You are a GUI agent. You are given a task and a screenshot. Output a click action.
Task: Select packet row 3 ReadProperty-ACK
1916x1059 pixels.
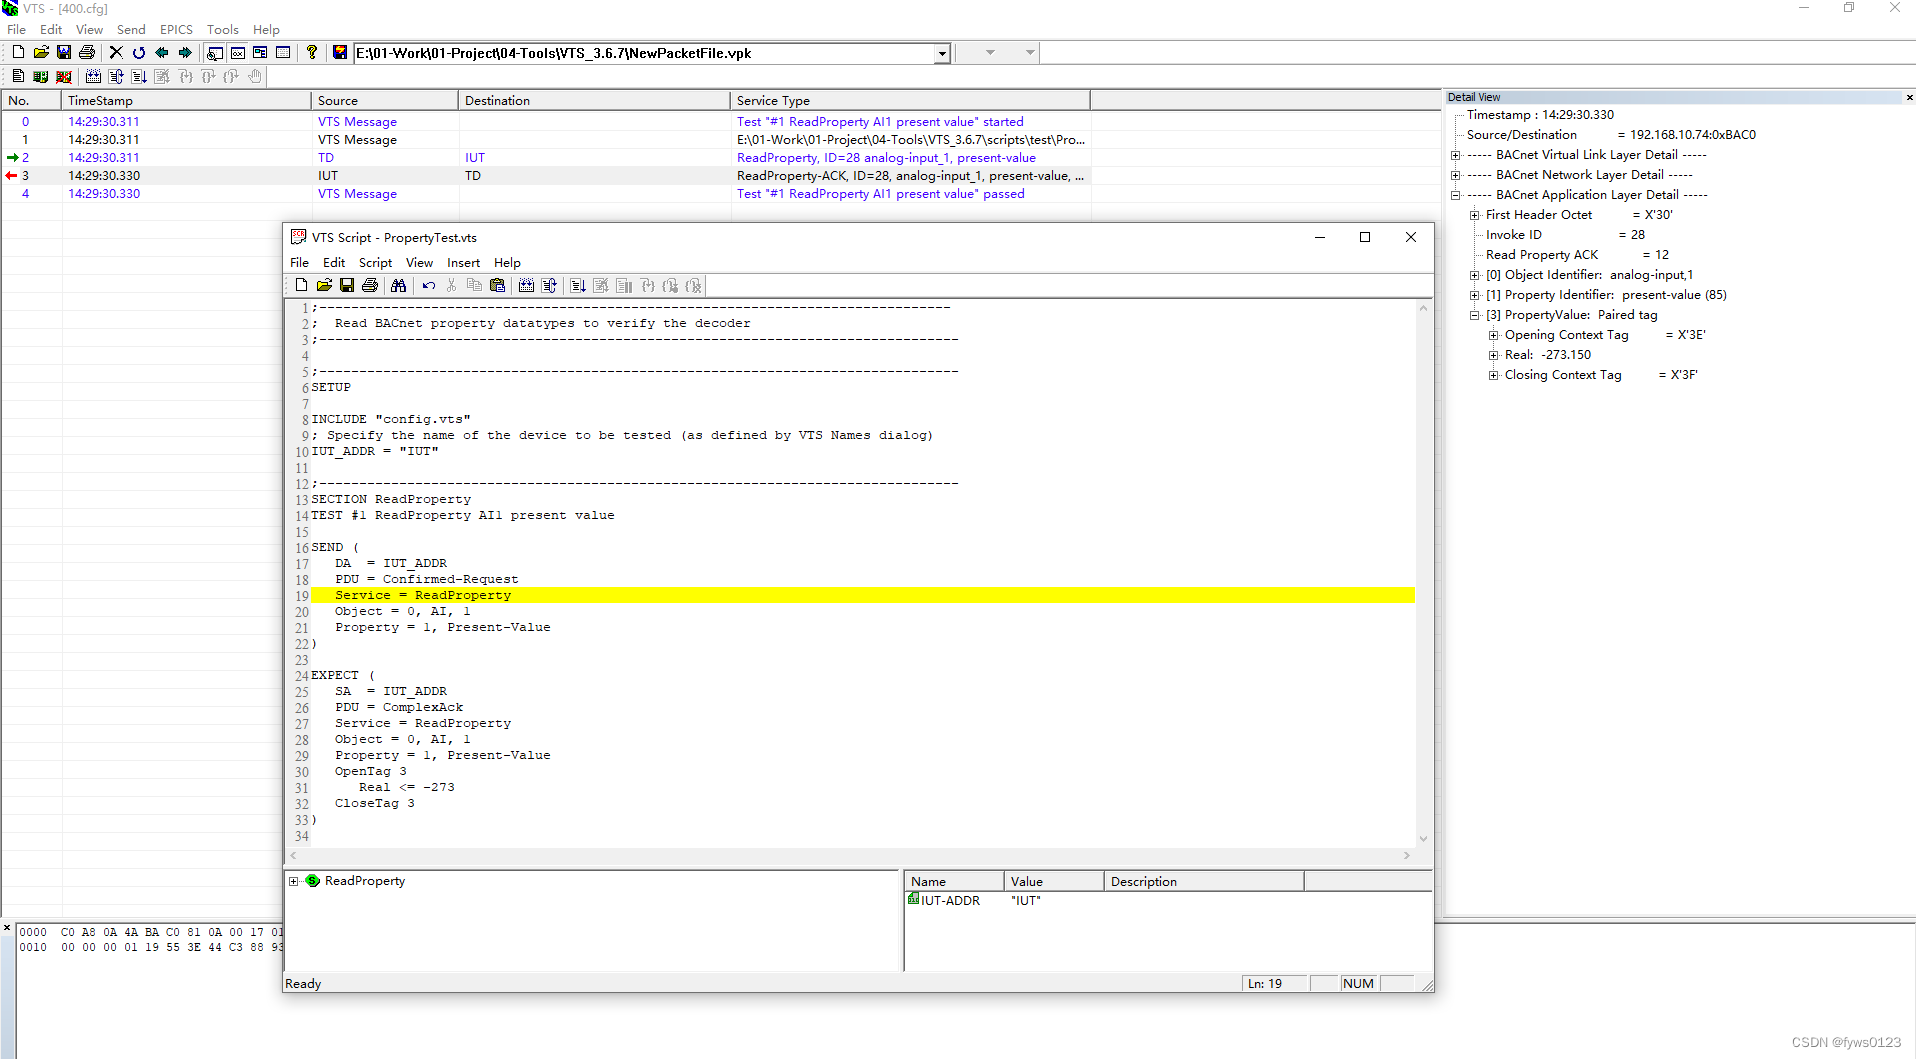click(x=546, y=175)
